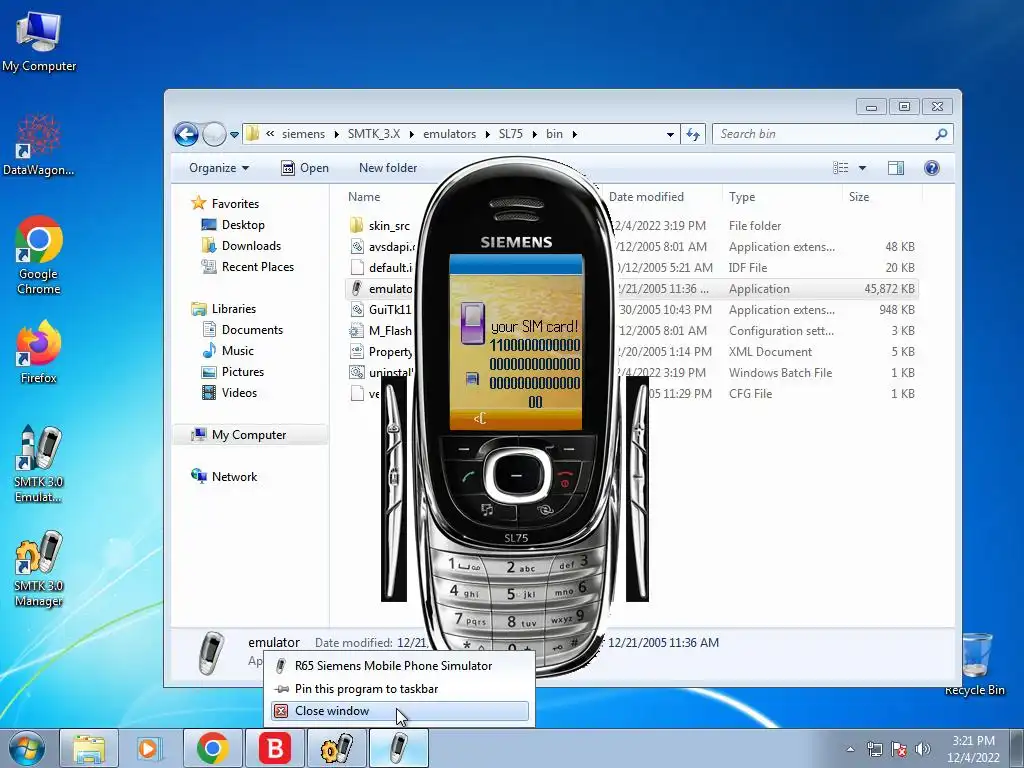Expand the arrow after SL75 in breadcrumb
Viewport: 1024px width, 768px height.
click(535, 135)
